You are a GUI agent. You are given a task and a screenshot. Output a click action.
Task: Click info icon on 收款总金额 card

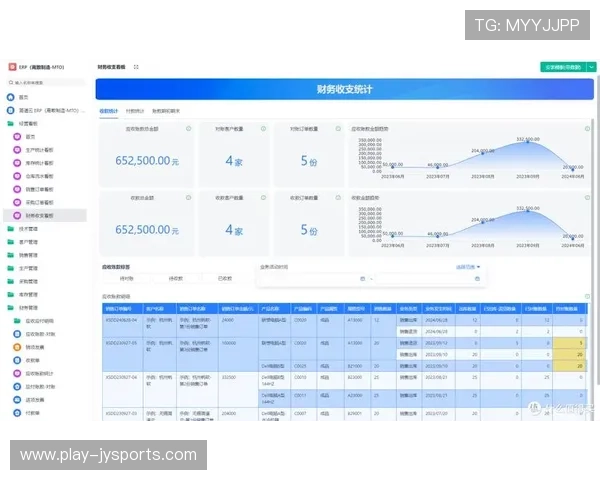pos(189,197)
